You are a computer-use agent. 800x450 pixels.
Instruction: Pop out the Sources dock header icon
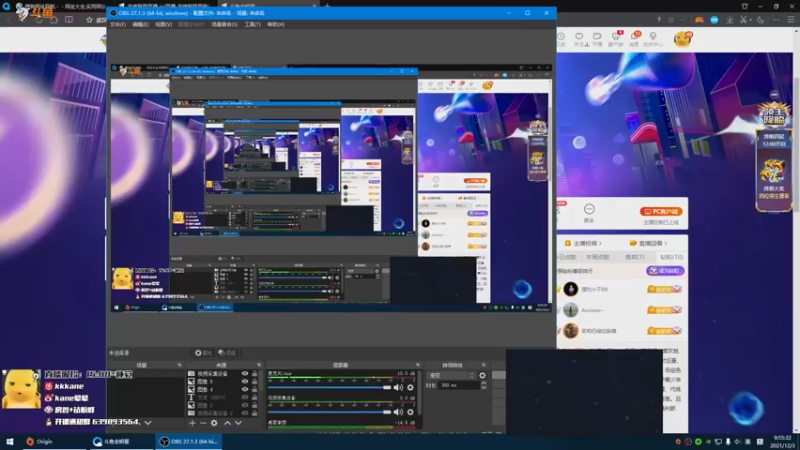click(259, 365)
